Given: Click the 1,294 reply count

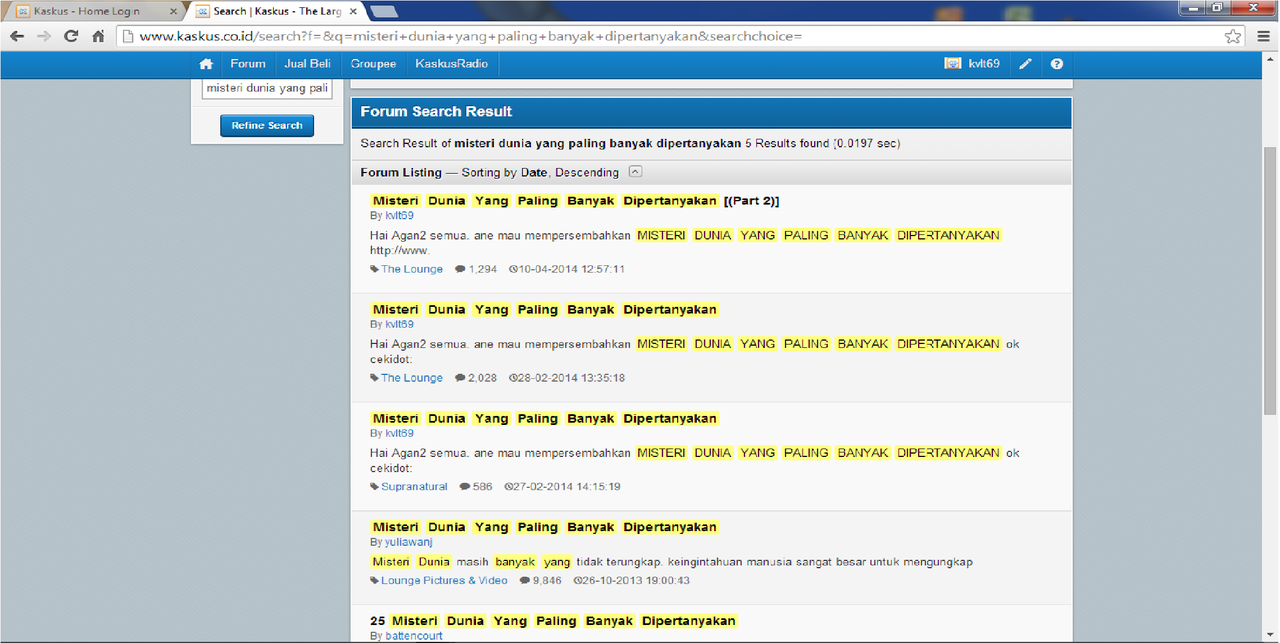Looking at the screenshot, I should pos(482,269).
